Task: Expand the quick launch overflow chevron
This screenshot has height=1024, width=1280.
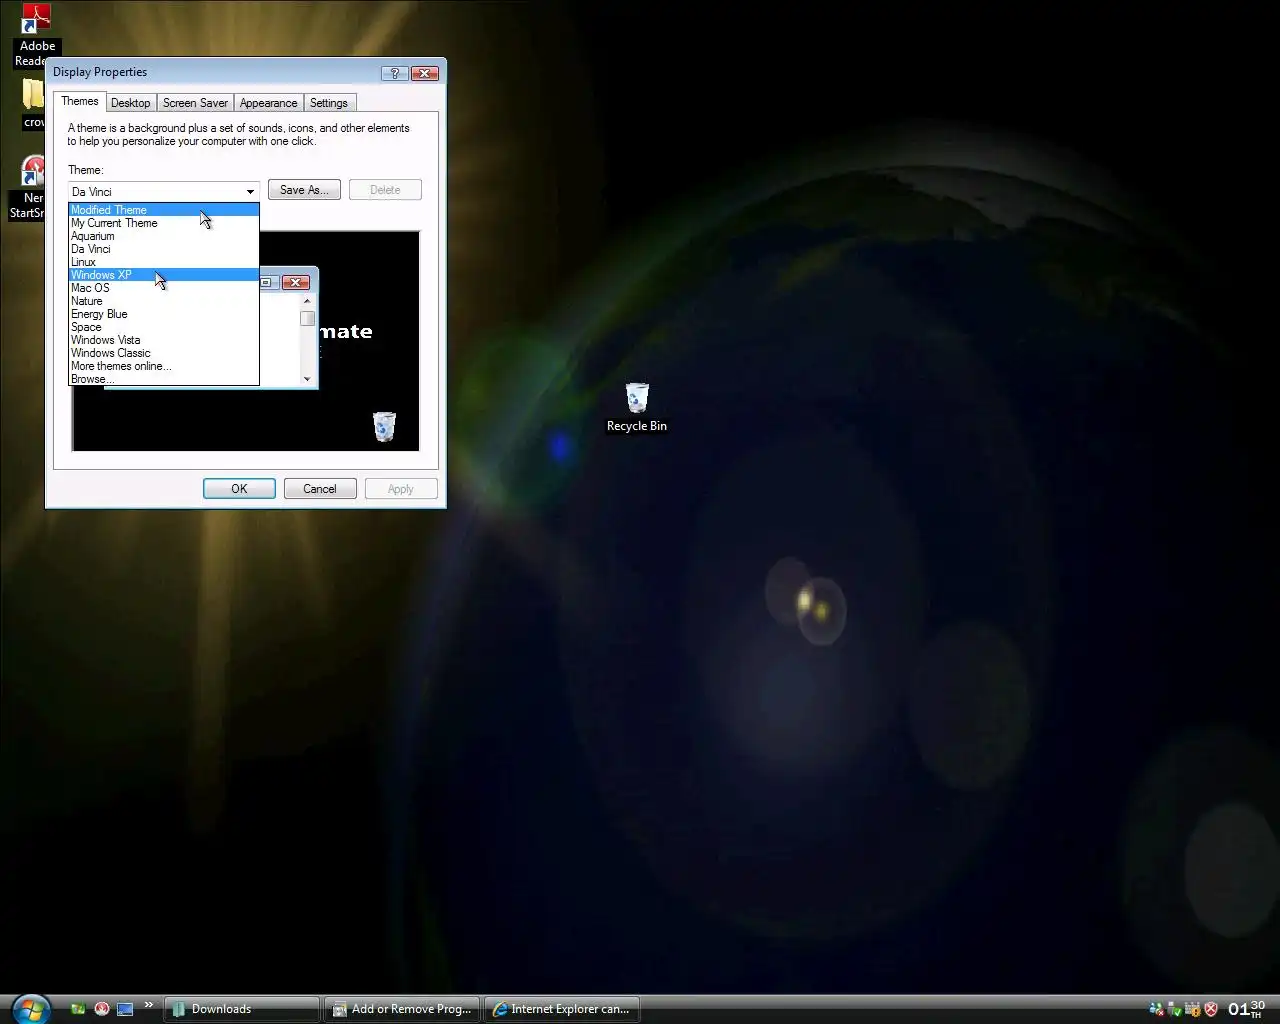Action: [x=149, y=1005]
